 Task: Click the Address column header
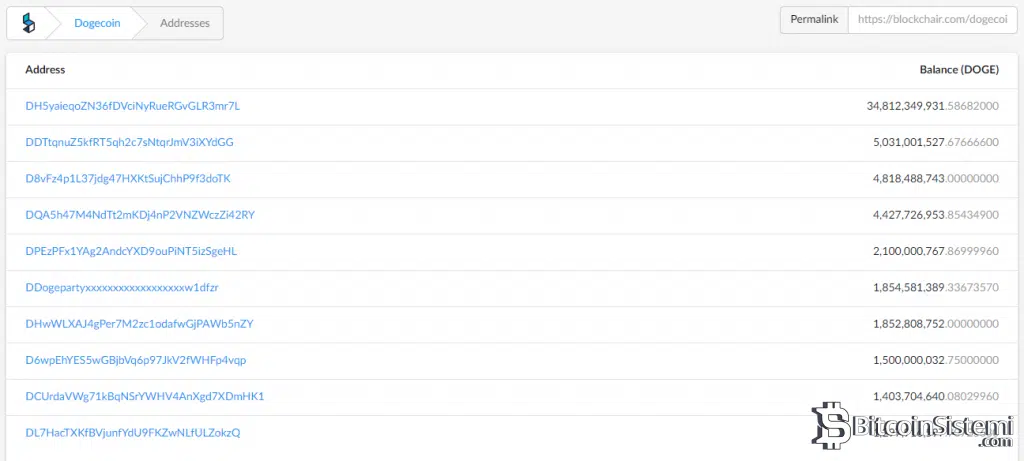coord(45,70)
